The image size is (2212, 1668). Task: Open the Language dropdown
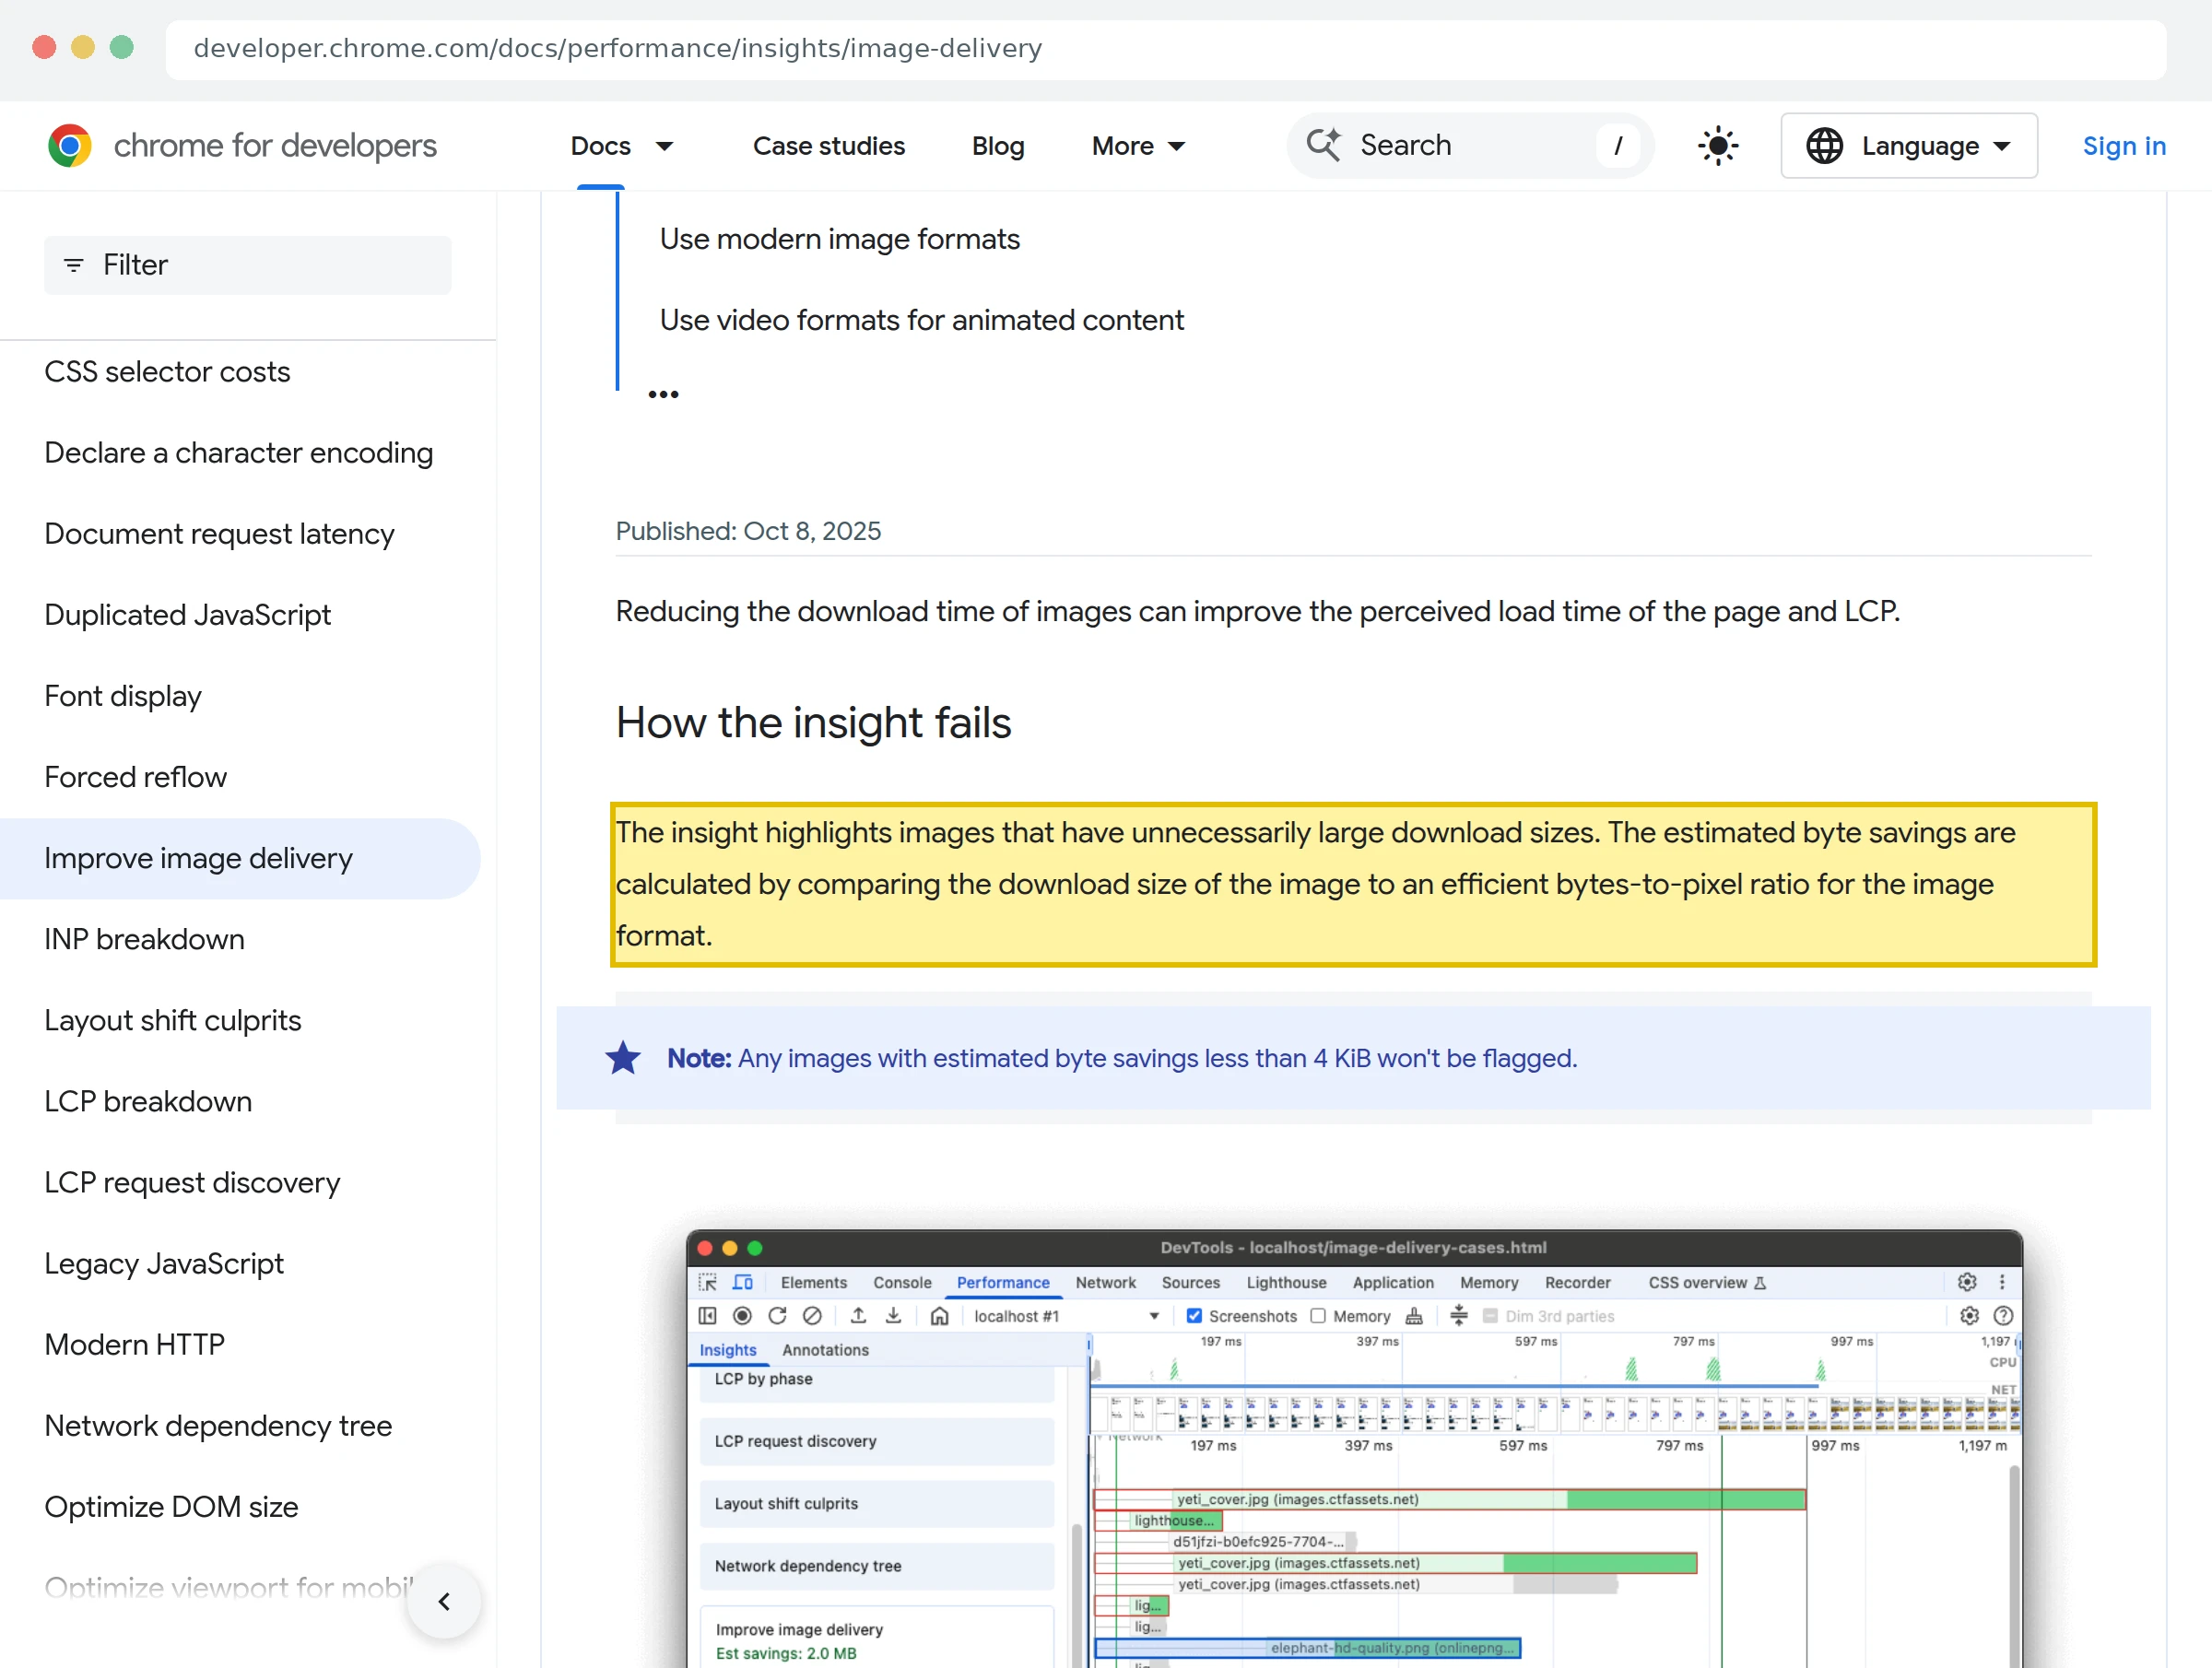[x=1908, y=146]
